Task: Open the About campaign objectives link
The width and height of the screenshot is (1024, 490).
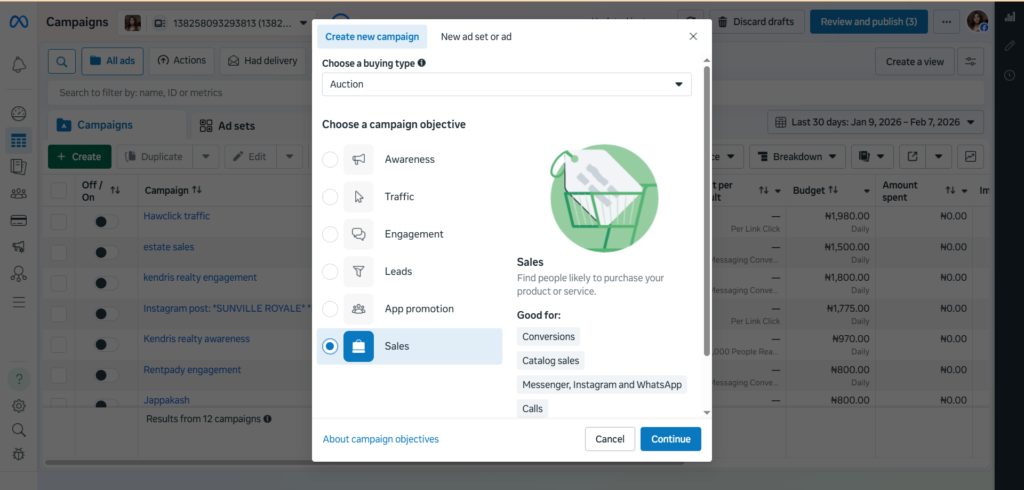Action: point(380,439)
